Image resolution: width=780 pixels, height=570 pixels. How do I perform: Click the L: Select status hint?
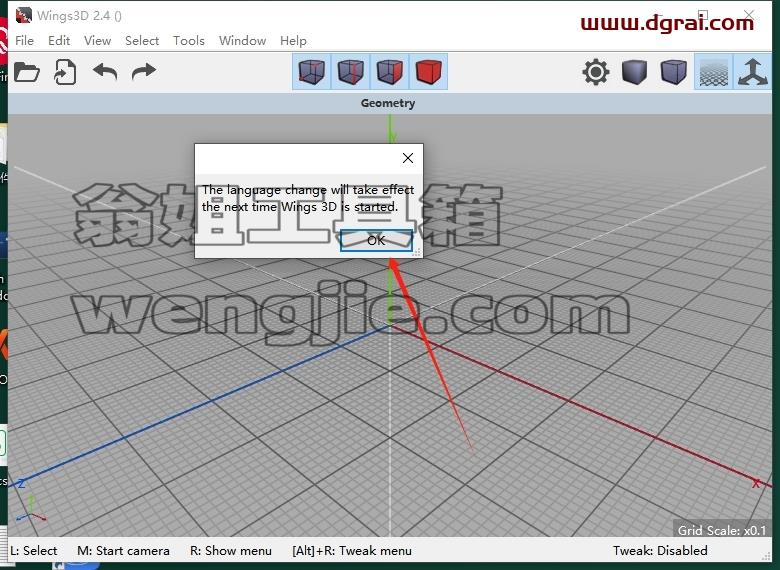(x=34, y=551)
